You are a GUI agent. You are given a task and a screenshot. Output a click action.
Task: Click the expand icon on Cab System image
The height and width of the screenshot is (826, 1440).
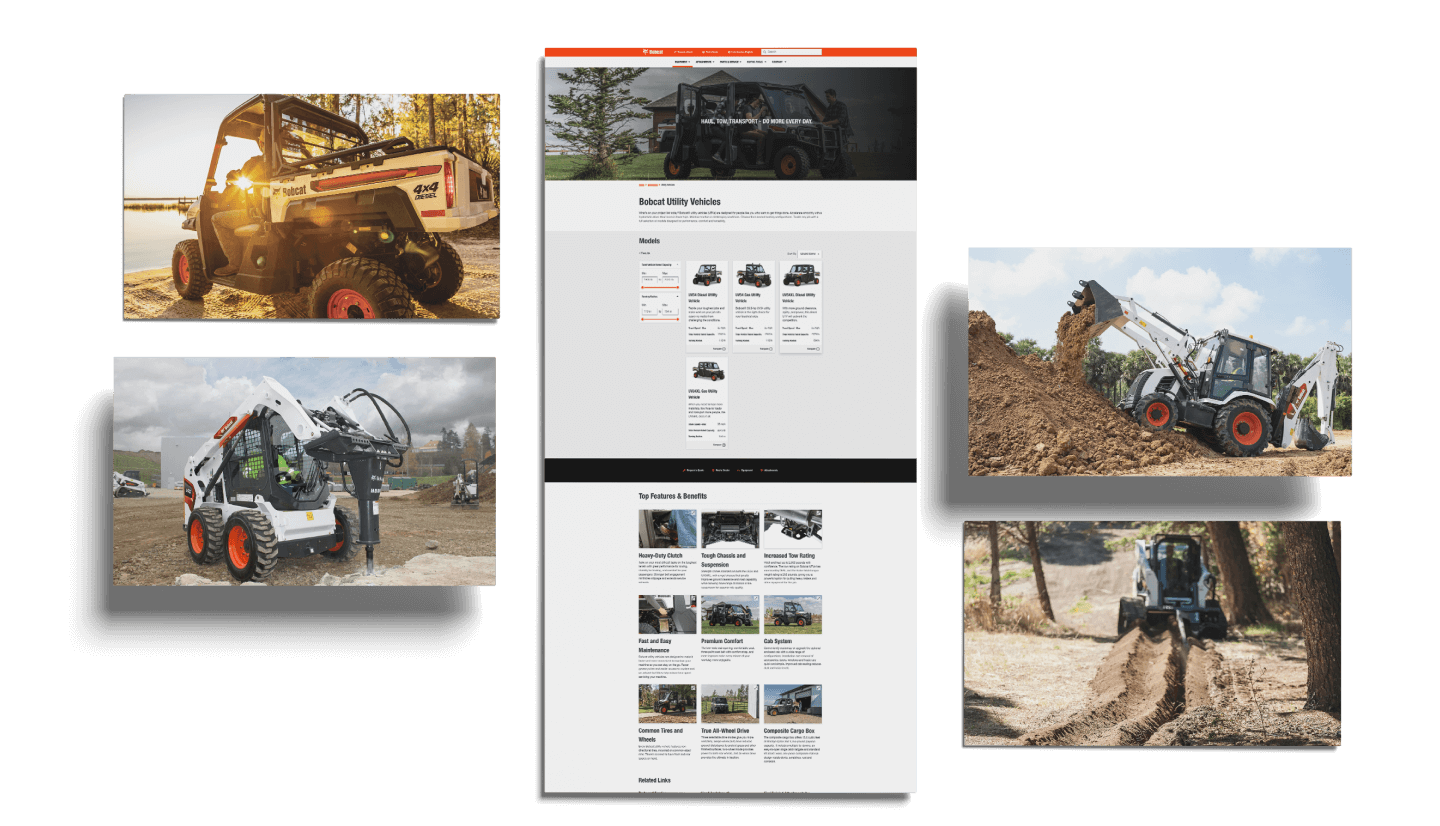pos(818,599)
